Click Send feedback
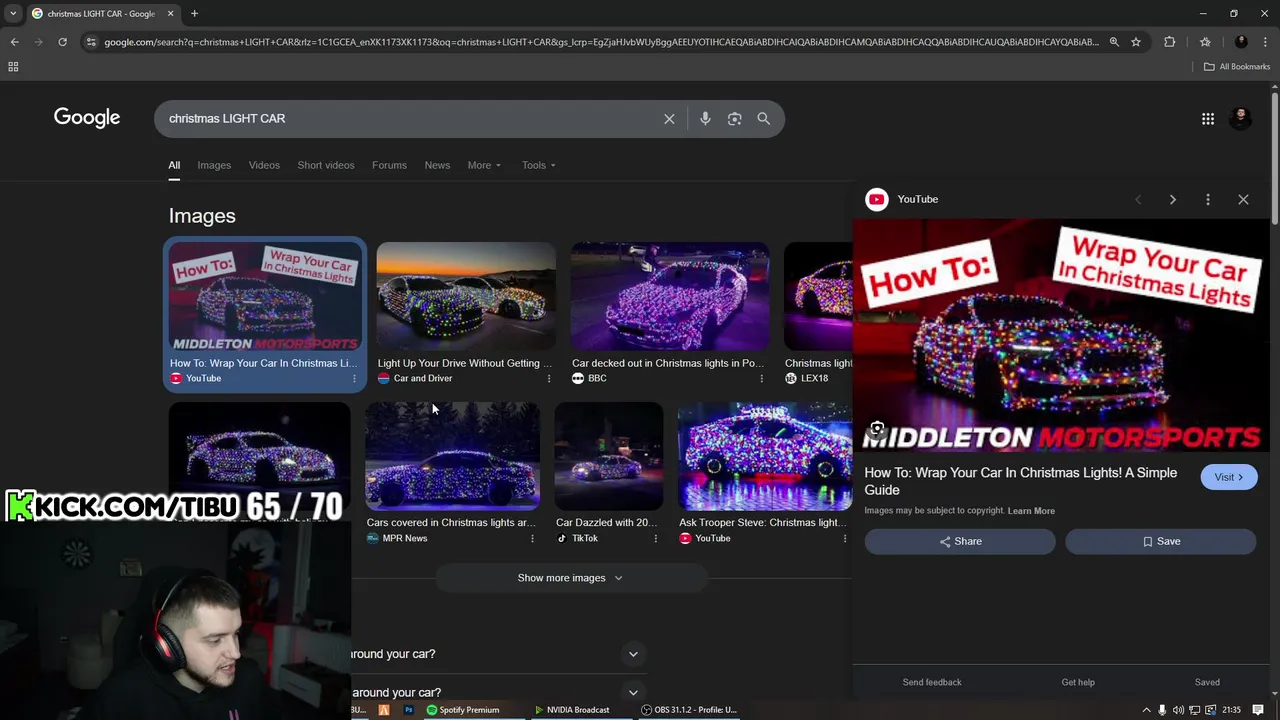The height and width of the screenshot is (720, 1280). point(932,683)
